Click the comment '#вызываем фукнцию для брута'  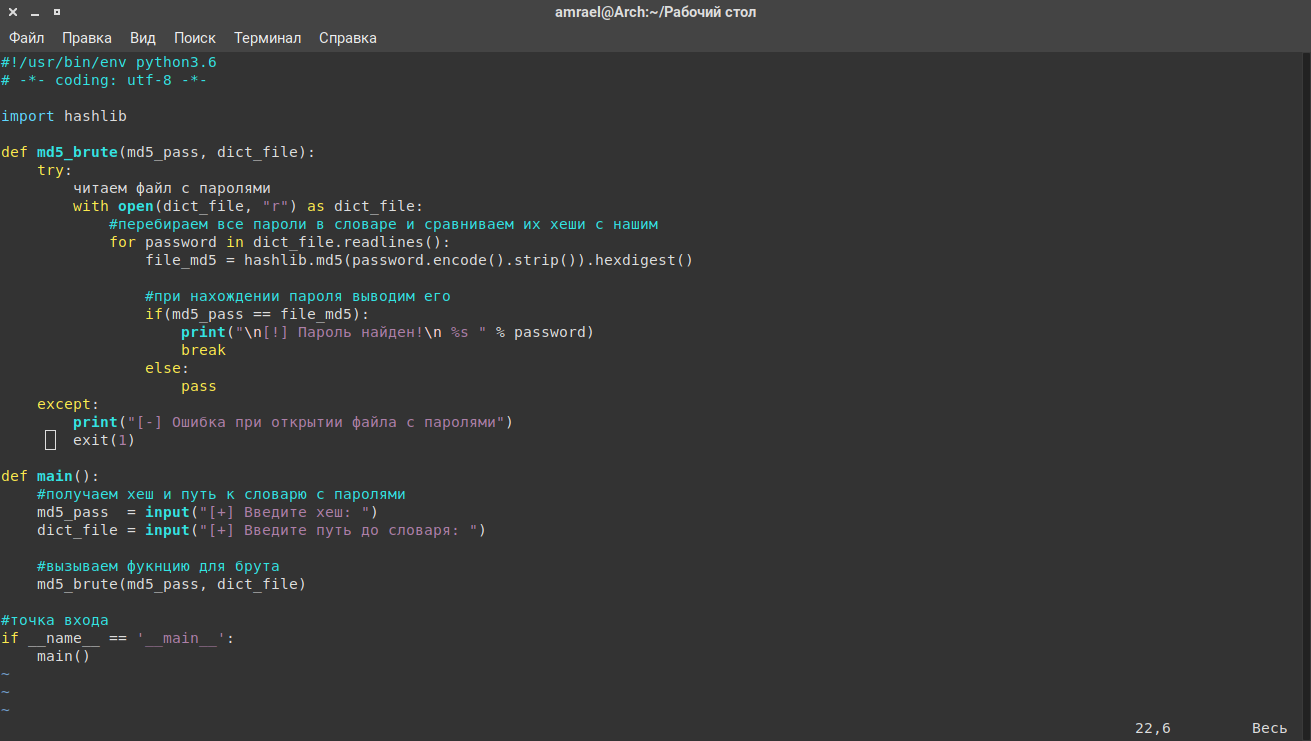(158, 566)
